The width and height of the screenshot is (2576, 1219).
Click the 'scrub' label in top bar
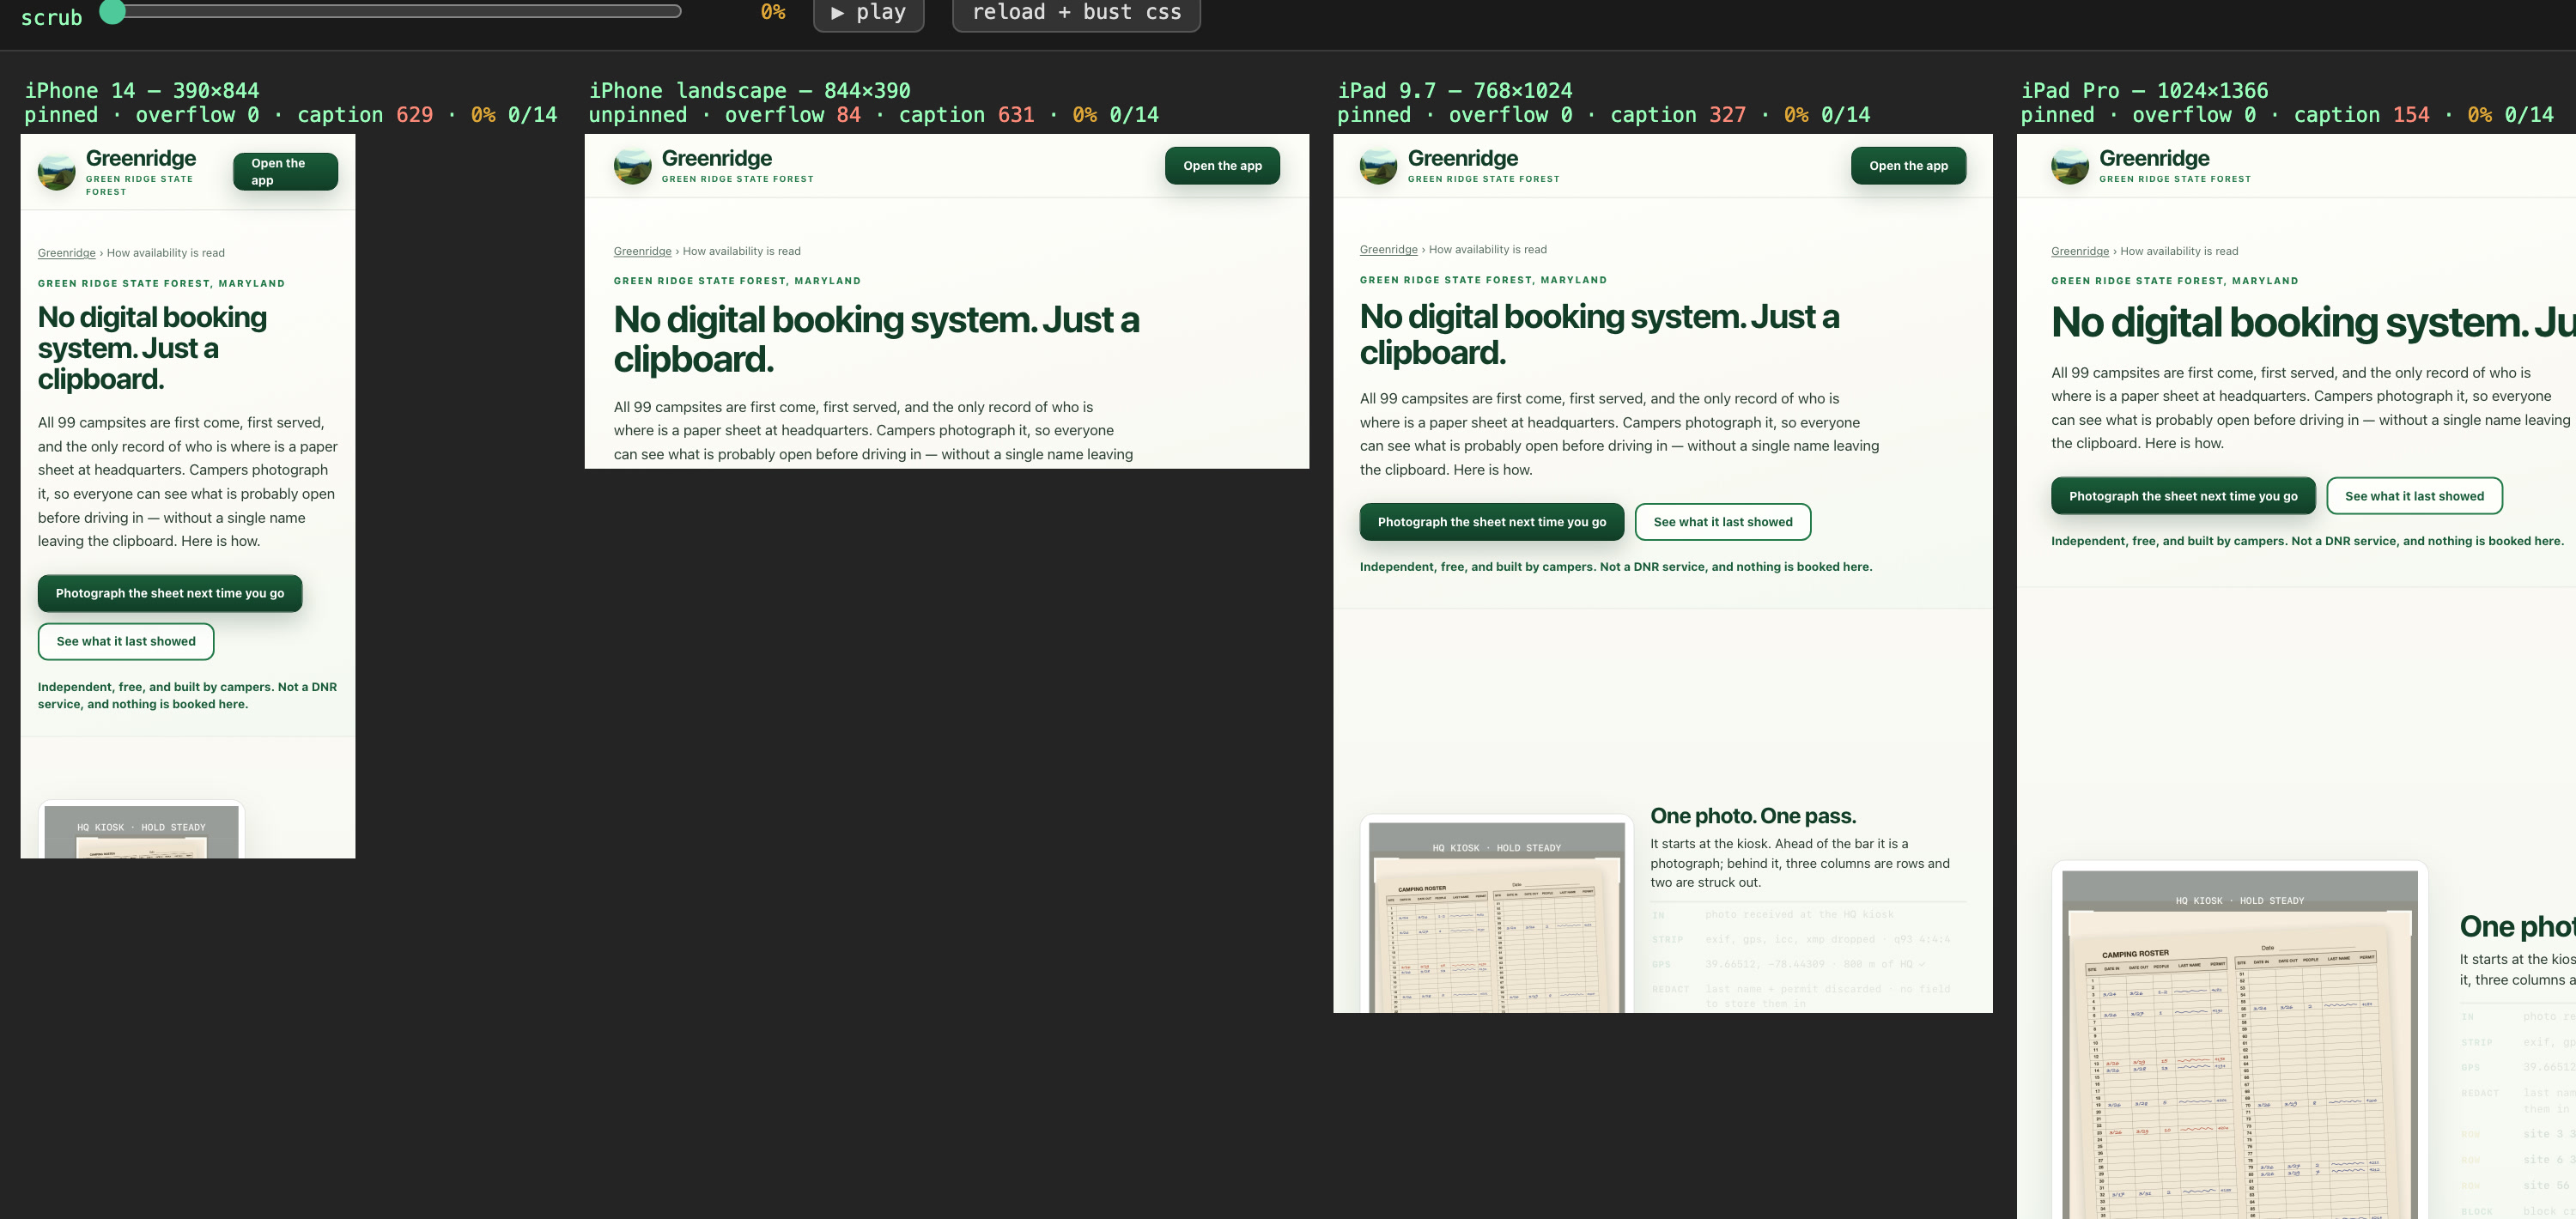coord(51,17)
